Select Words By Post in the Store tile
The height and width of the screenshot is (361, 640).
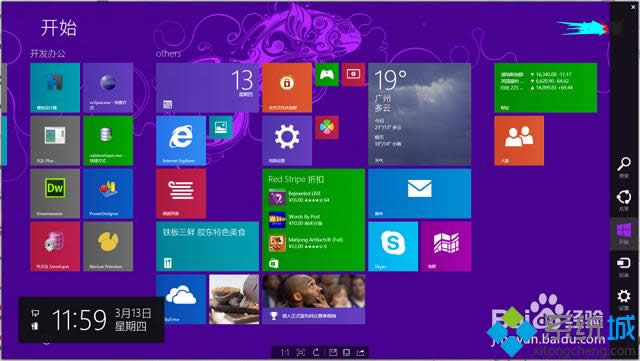tap(305, 220)
